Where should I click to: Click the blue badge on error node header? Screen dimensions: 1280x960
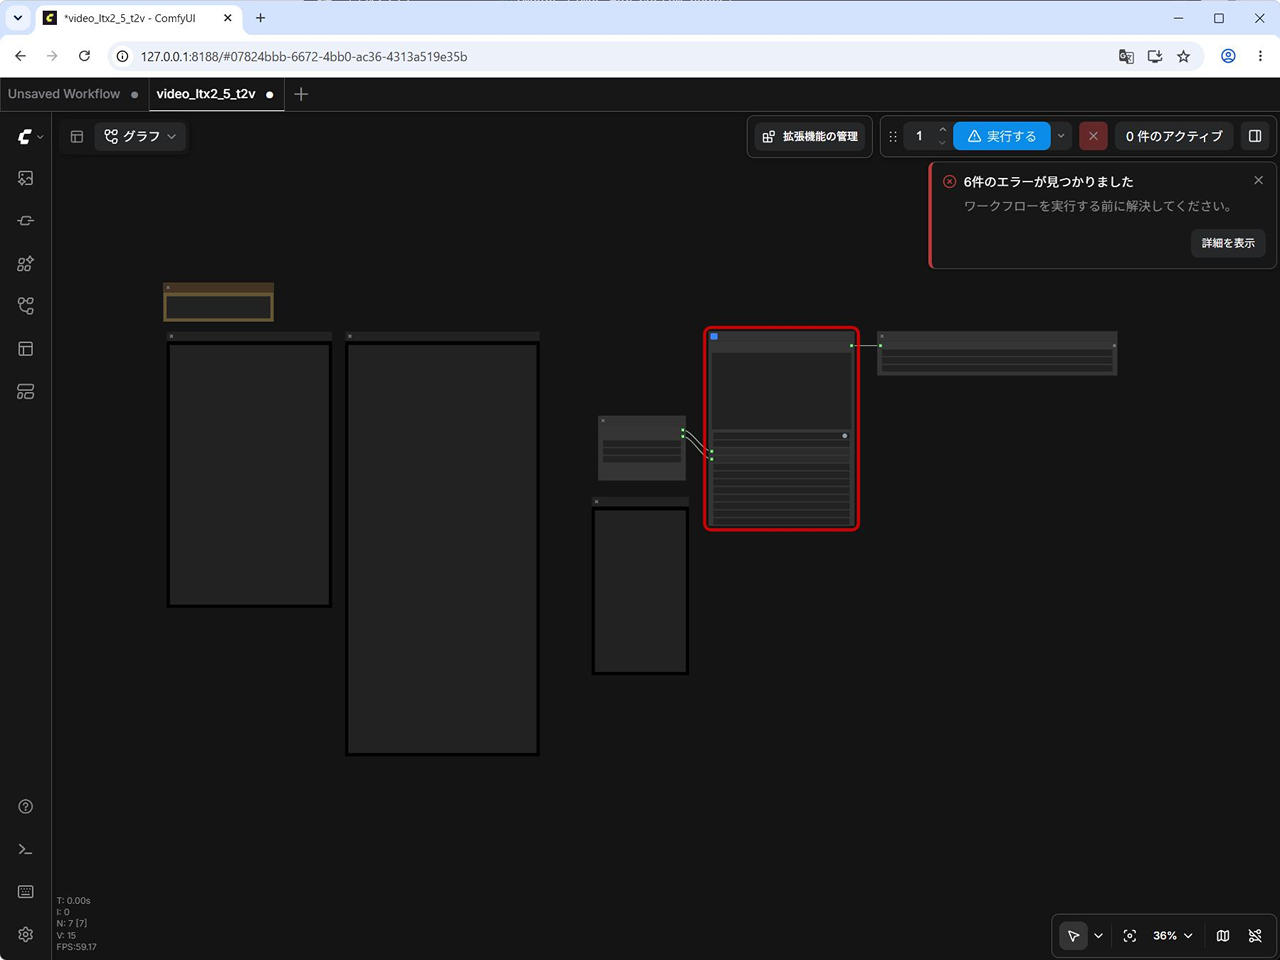(x=714, y=337)
